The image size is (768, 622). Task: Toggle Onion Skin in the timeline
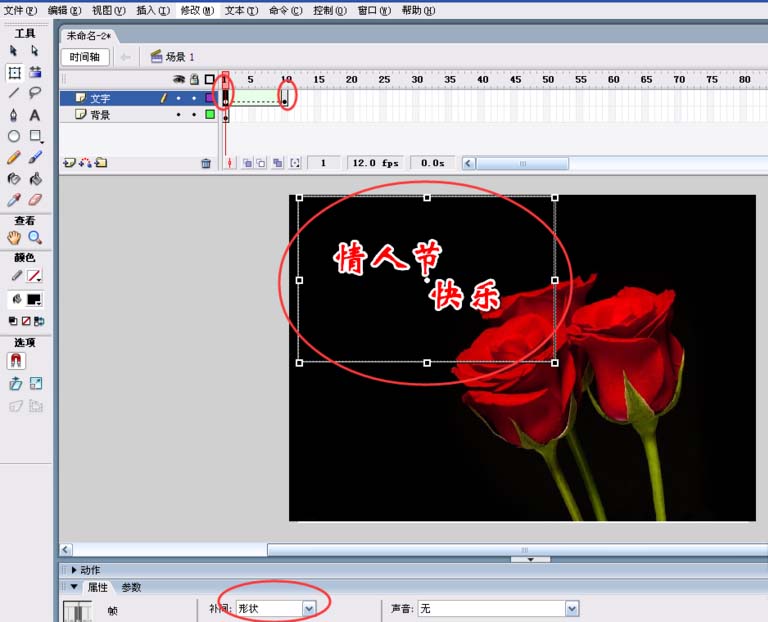[248, 163]
